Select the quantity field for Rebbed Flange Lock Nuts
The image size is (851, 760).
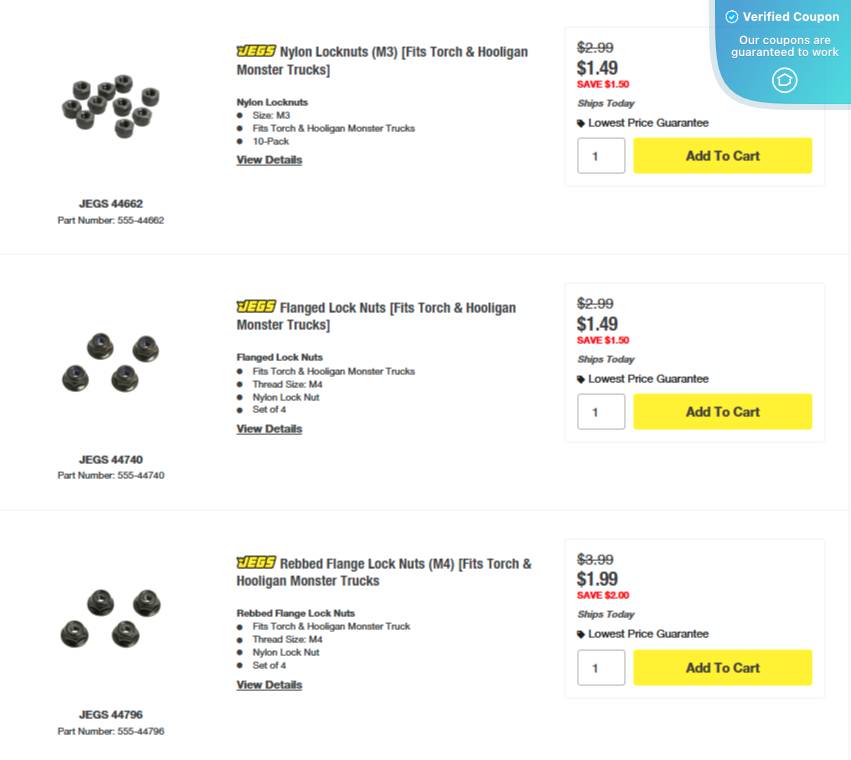[x=600, y=667]
